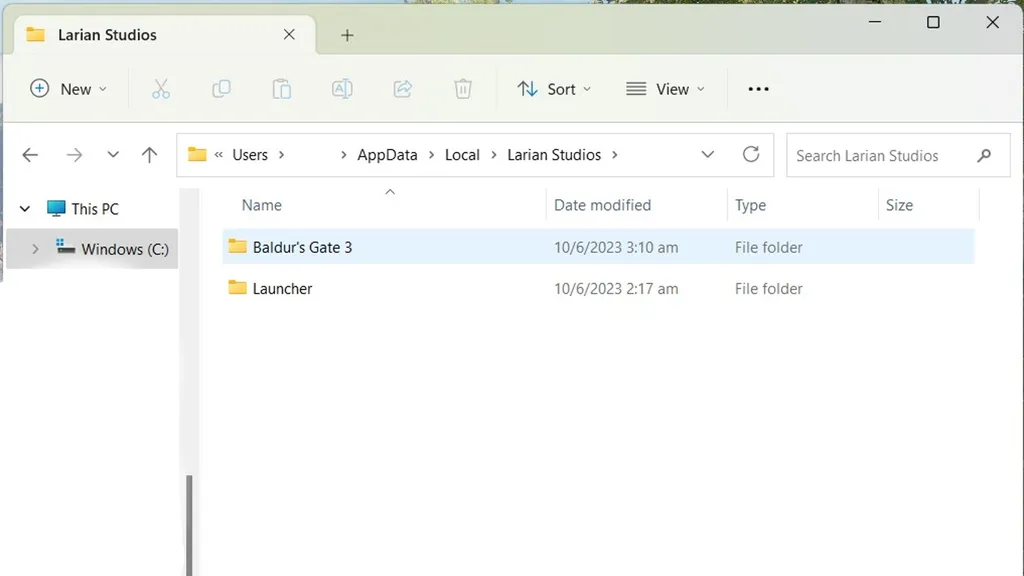Click the address bar folder icon
The height and width of the screenshot is (576, 1024).
[x=197, y=154]
